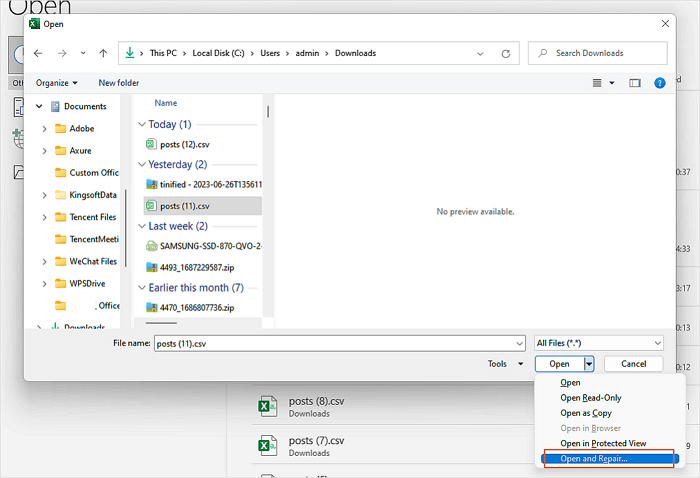The height and width of the screenshot is (478, 700).
Task: Collapse the Yesterday (2) group
Action: click(142, 164)
